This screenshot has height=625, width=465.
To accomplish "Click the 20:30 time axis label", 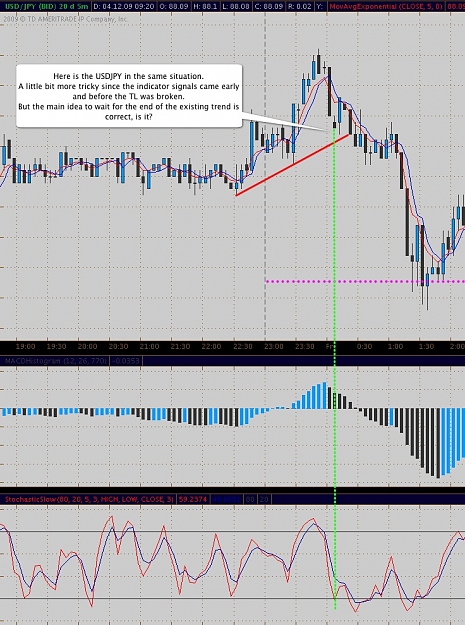I will 118,346.
